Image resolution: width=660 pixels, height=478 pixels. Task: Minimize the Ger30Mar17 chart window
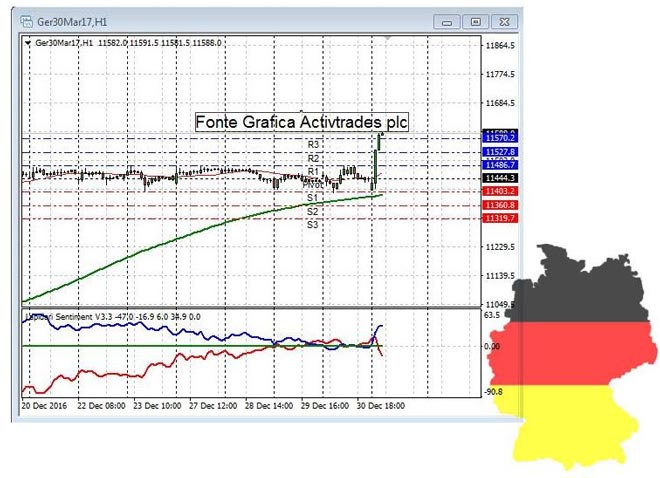(x=450, y=20)
